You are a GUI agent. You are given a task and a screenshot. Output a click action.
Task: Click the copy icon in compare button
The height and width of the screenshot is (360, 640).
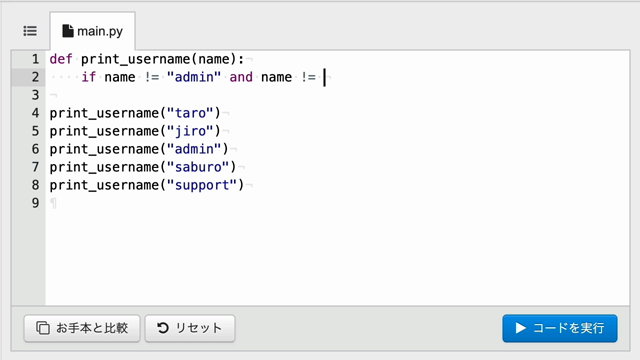point(43,328)
